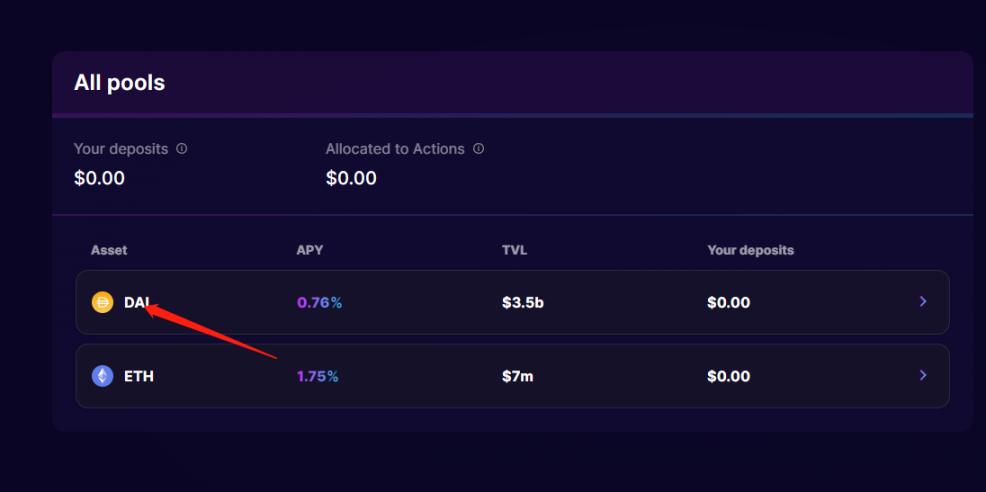Open the ETH pool name link
This screenshot has height=492, width=986.
(x=139, y=377)
